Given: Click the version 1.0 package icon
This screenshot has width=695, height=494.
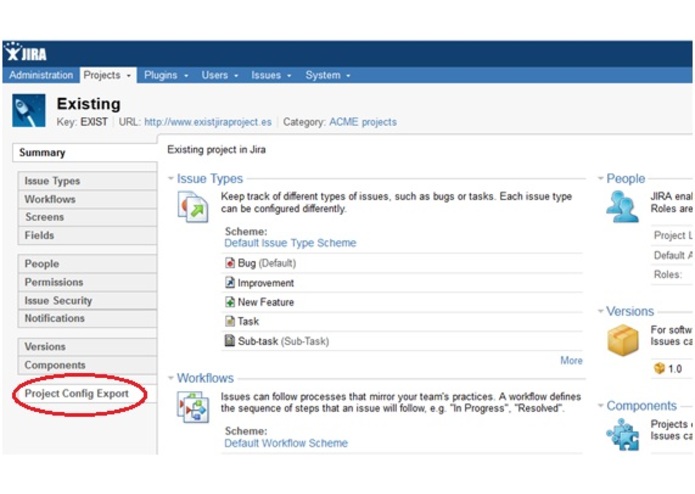Looking at the screenshot, I should click(659, 368).
